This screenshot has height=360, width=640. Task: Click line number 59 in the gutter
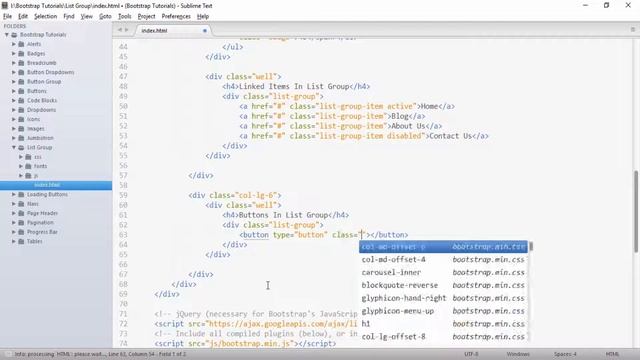click(x=123, y=196)
